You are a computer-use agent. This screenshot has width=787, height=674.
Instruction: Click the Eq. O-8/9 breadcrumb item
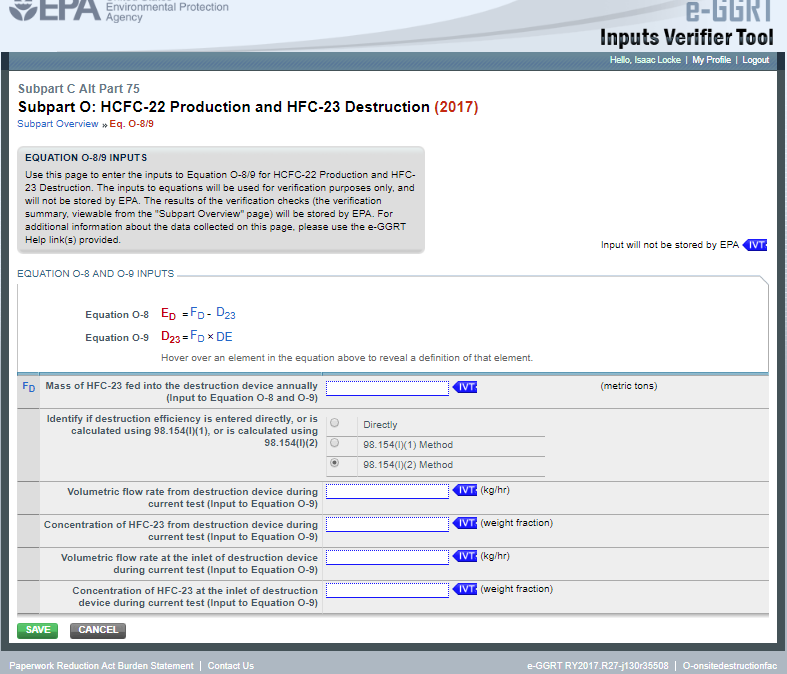(132, 124)
